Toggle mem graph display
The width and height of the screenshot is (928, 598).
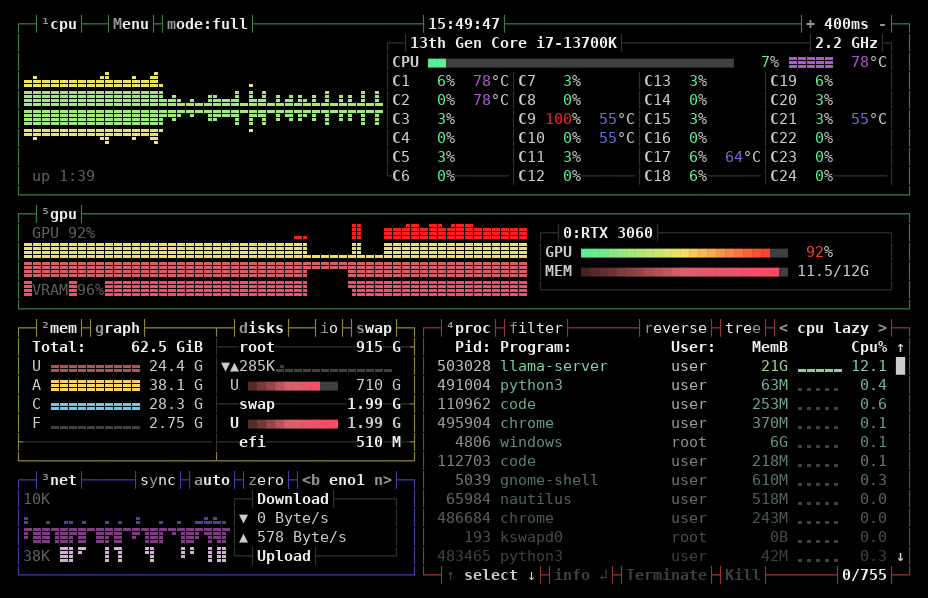(x=117, y=329)
